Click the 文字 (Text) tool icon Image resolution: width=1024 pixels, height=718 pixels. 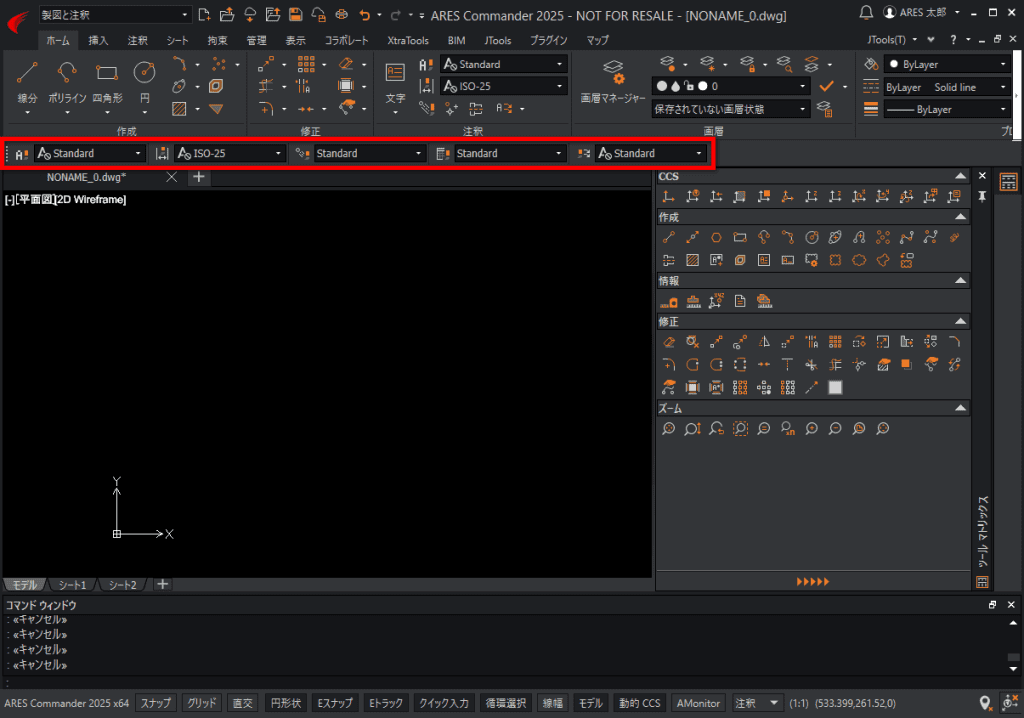click(395, 80)
